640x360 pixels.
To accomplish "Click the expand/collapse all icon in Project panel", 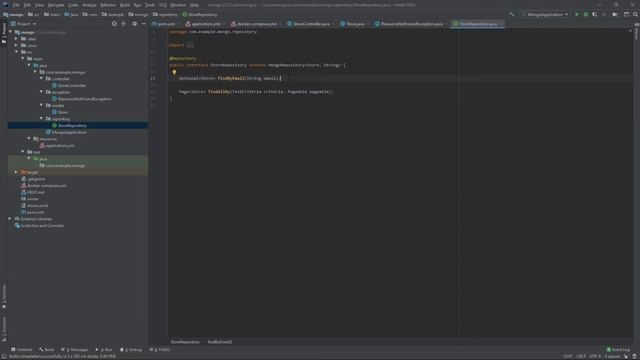I will click(124, 24).
